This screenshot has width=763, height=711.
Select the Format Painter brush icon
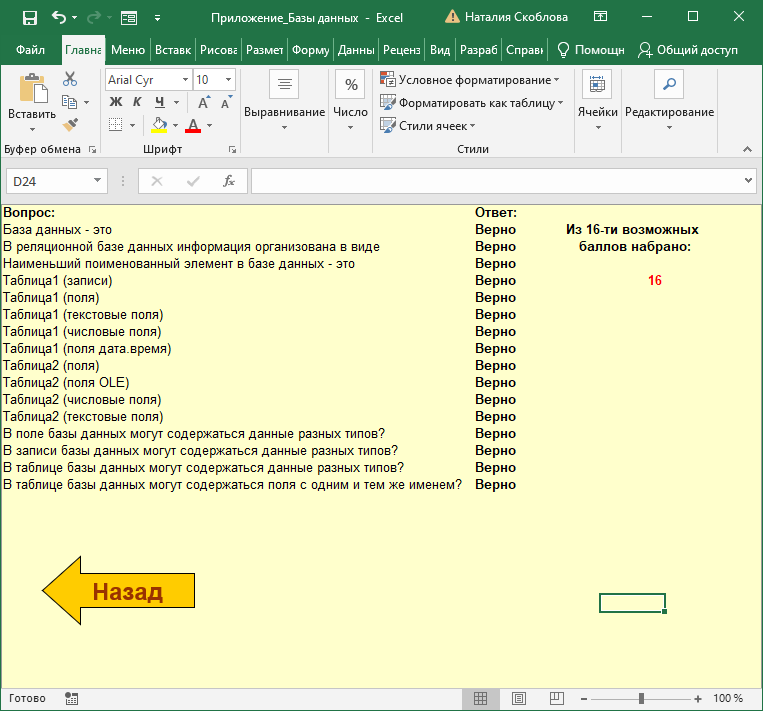click(70, 124)
